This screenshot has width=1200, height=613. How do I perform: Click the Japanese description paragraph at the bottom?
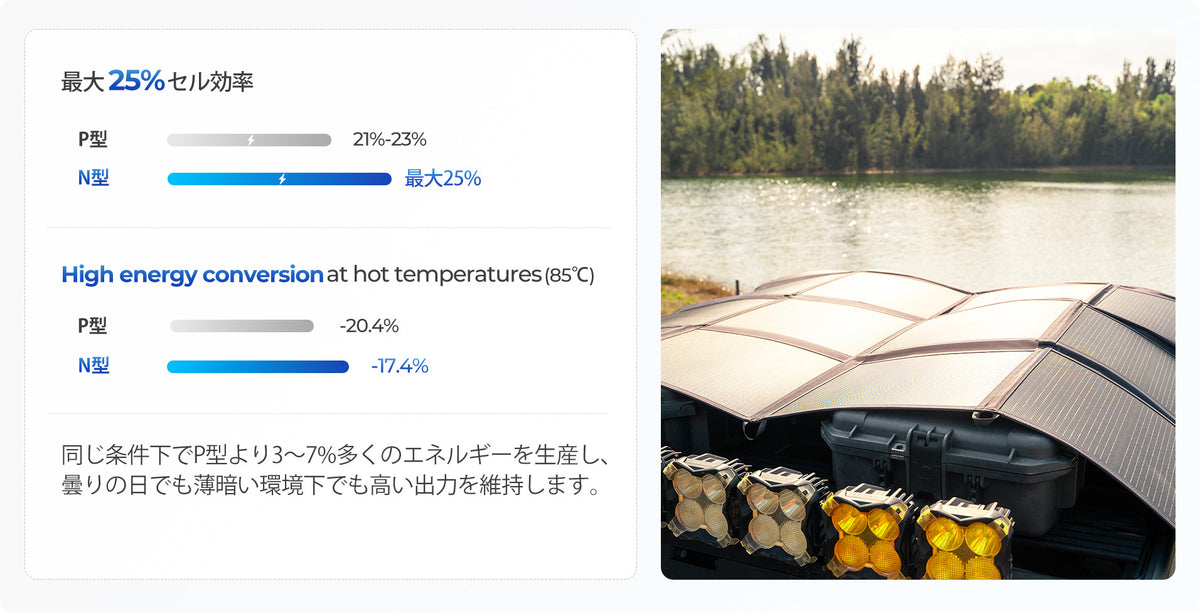335,472
